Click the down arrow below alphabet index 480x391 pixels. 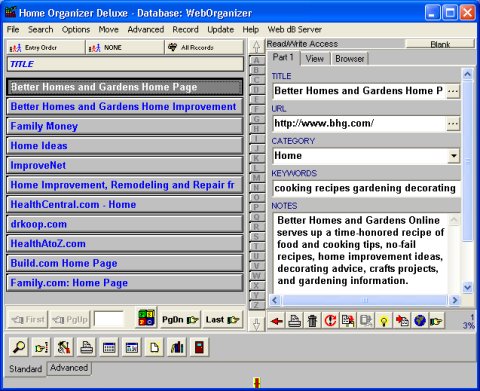coord(256,324)
